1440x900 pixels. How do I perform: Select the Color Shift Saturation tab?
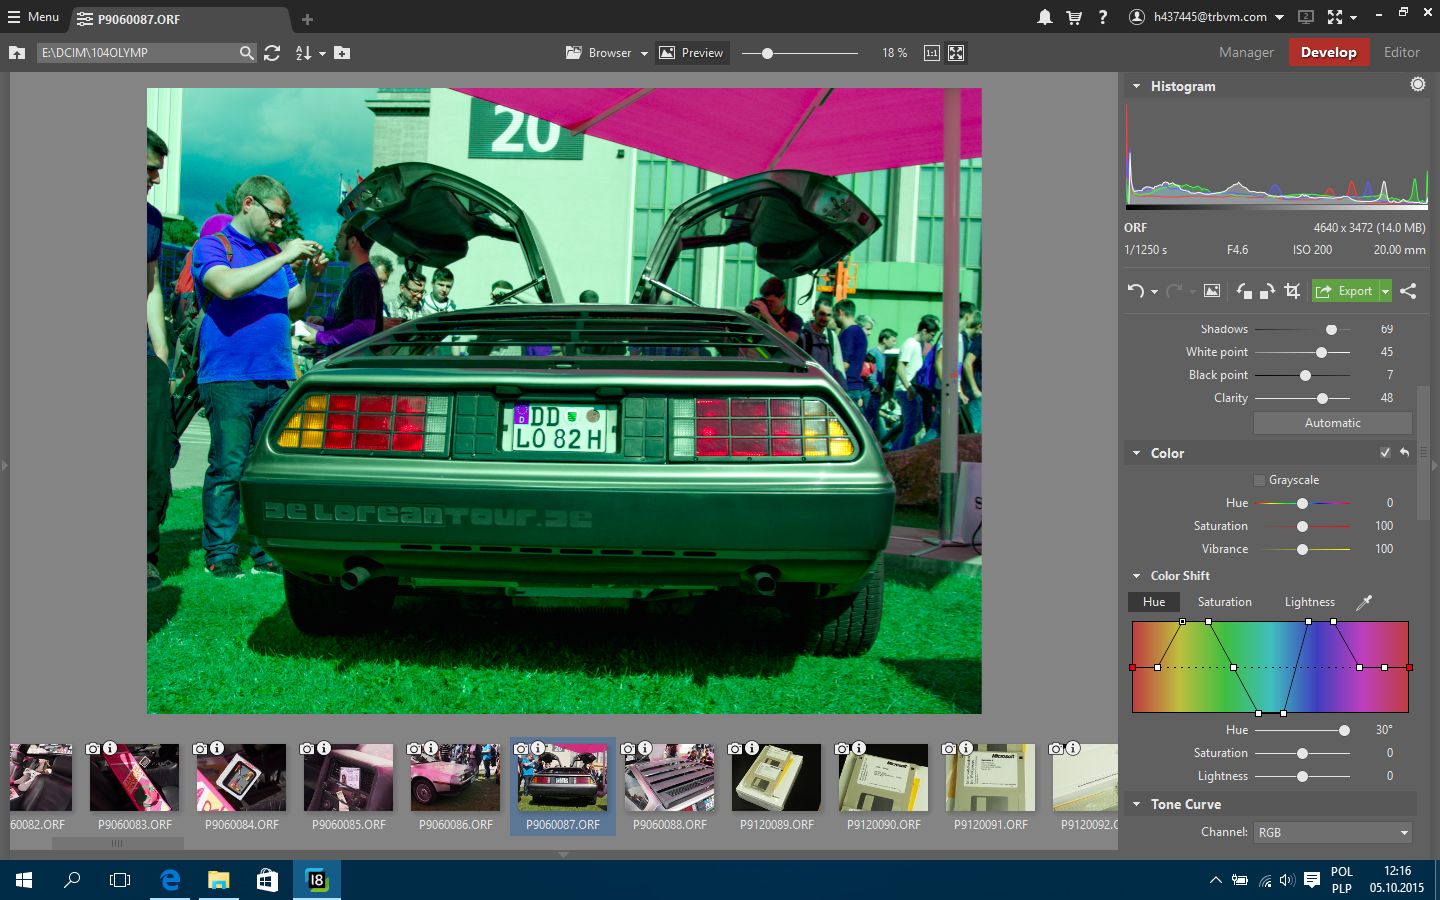1224,602
